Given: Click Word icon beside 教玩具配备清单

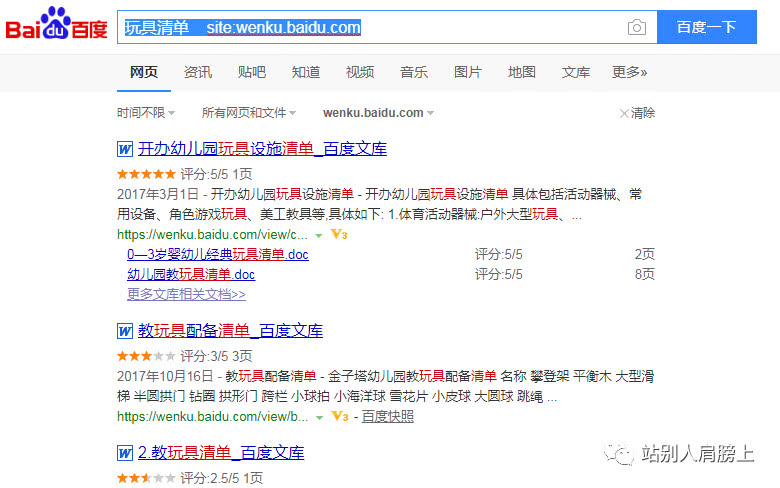Looking at the screenshot, I should [125, 331].
